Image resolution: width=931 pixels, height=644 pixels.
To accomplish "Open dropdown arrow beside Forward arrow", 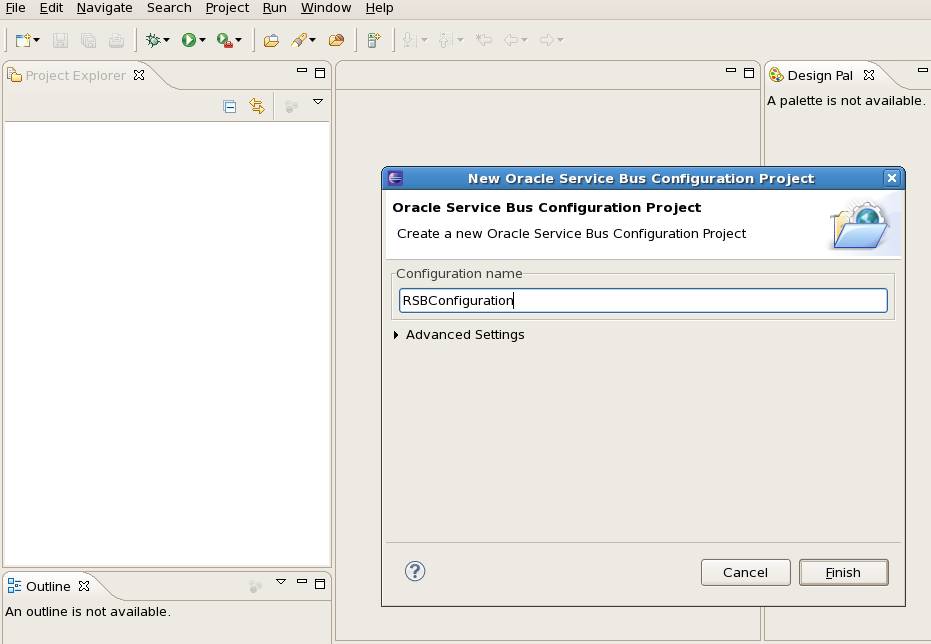I will (560, 40).
